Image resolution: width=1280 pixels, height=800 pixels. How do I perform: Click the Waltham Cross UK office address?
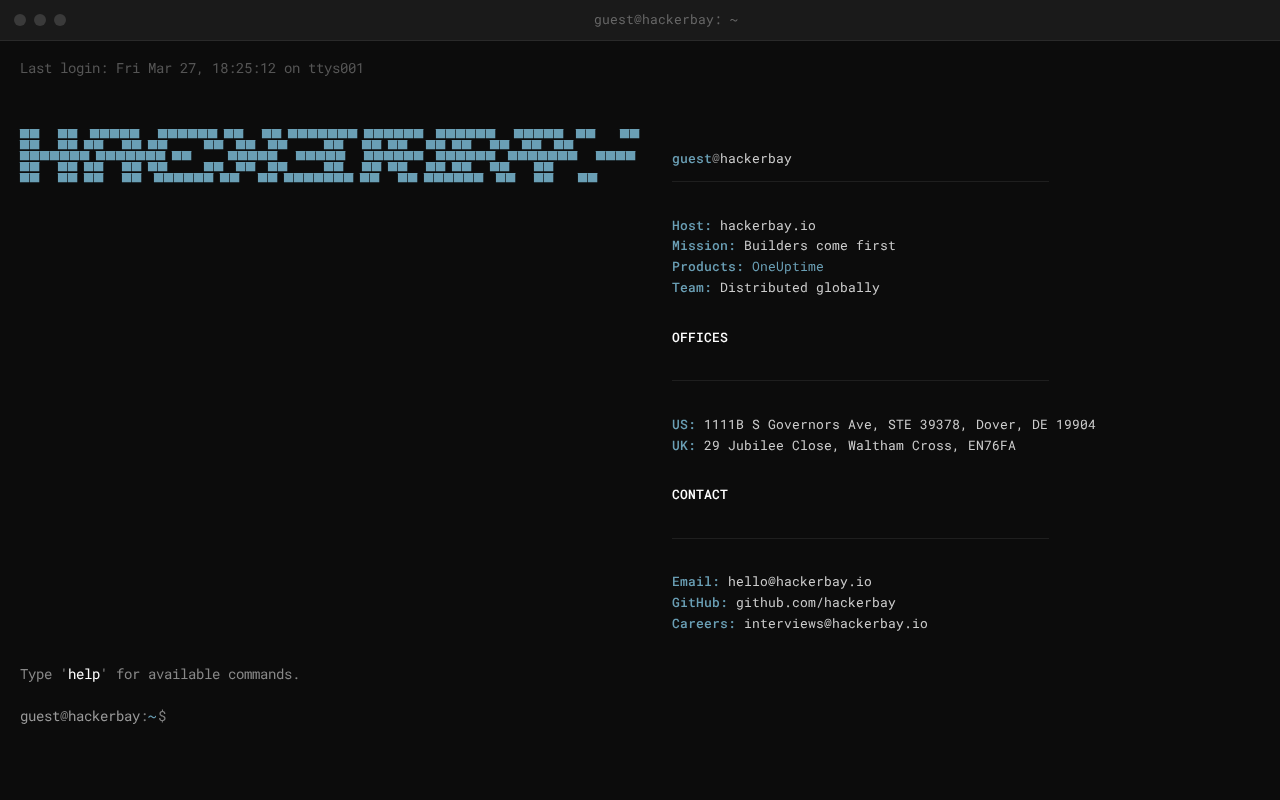[860, 446]
